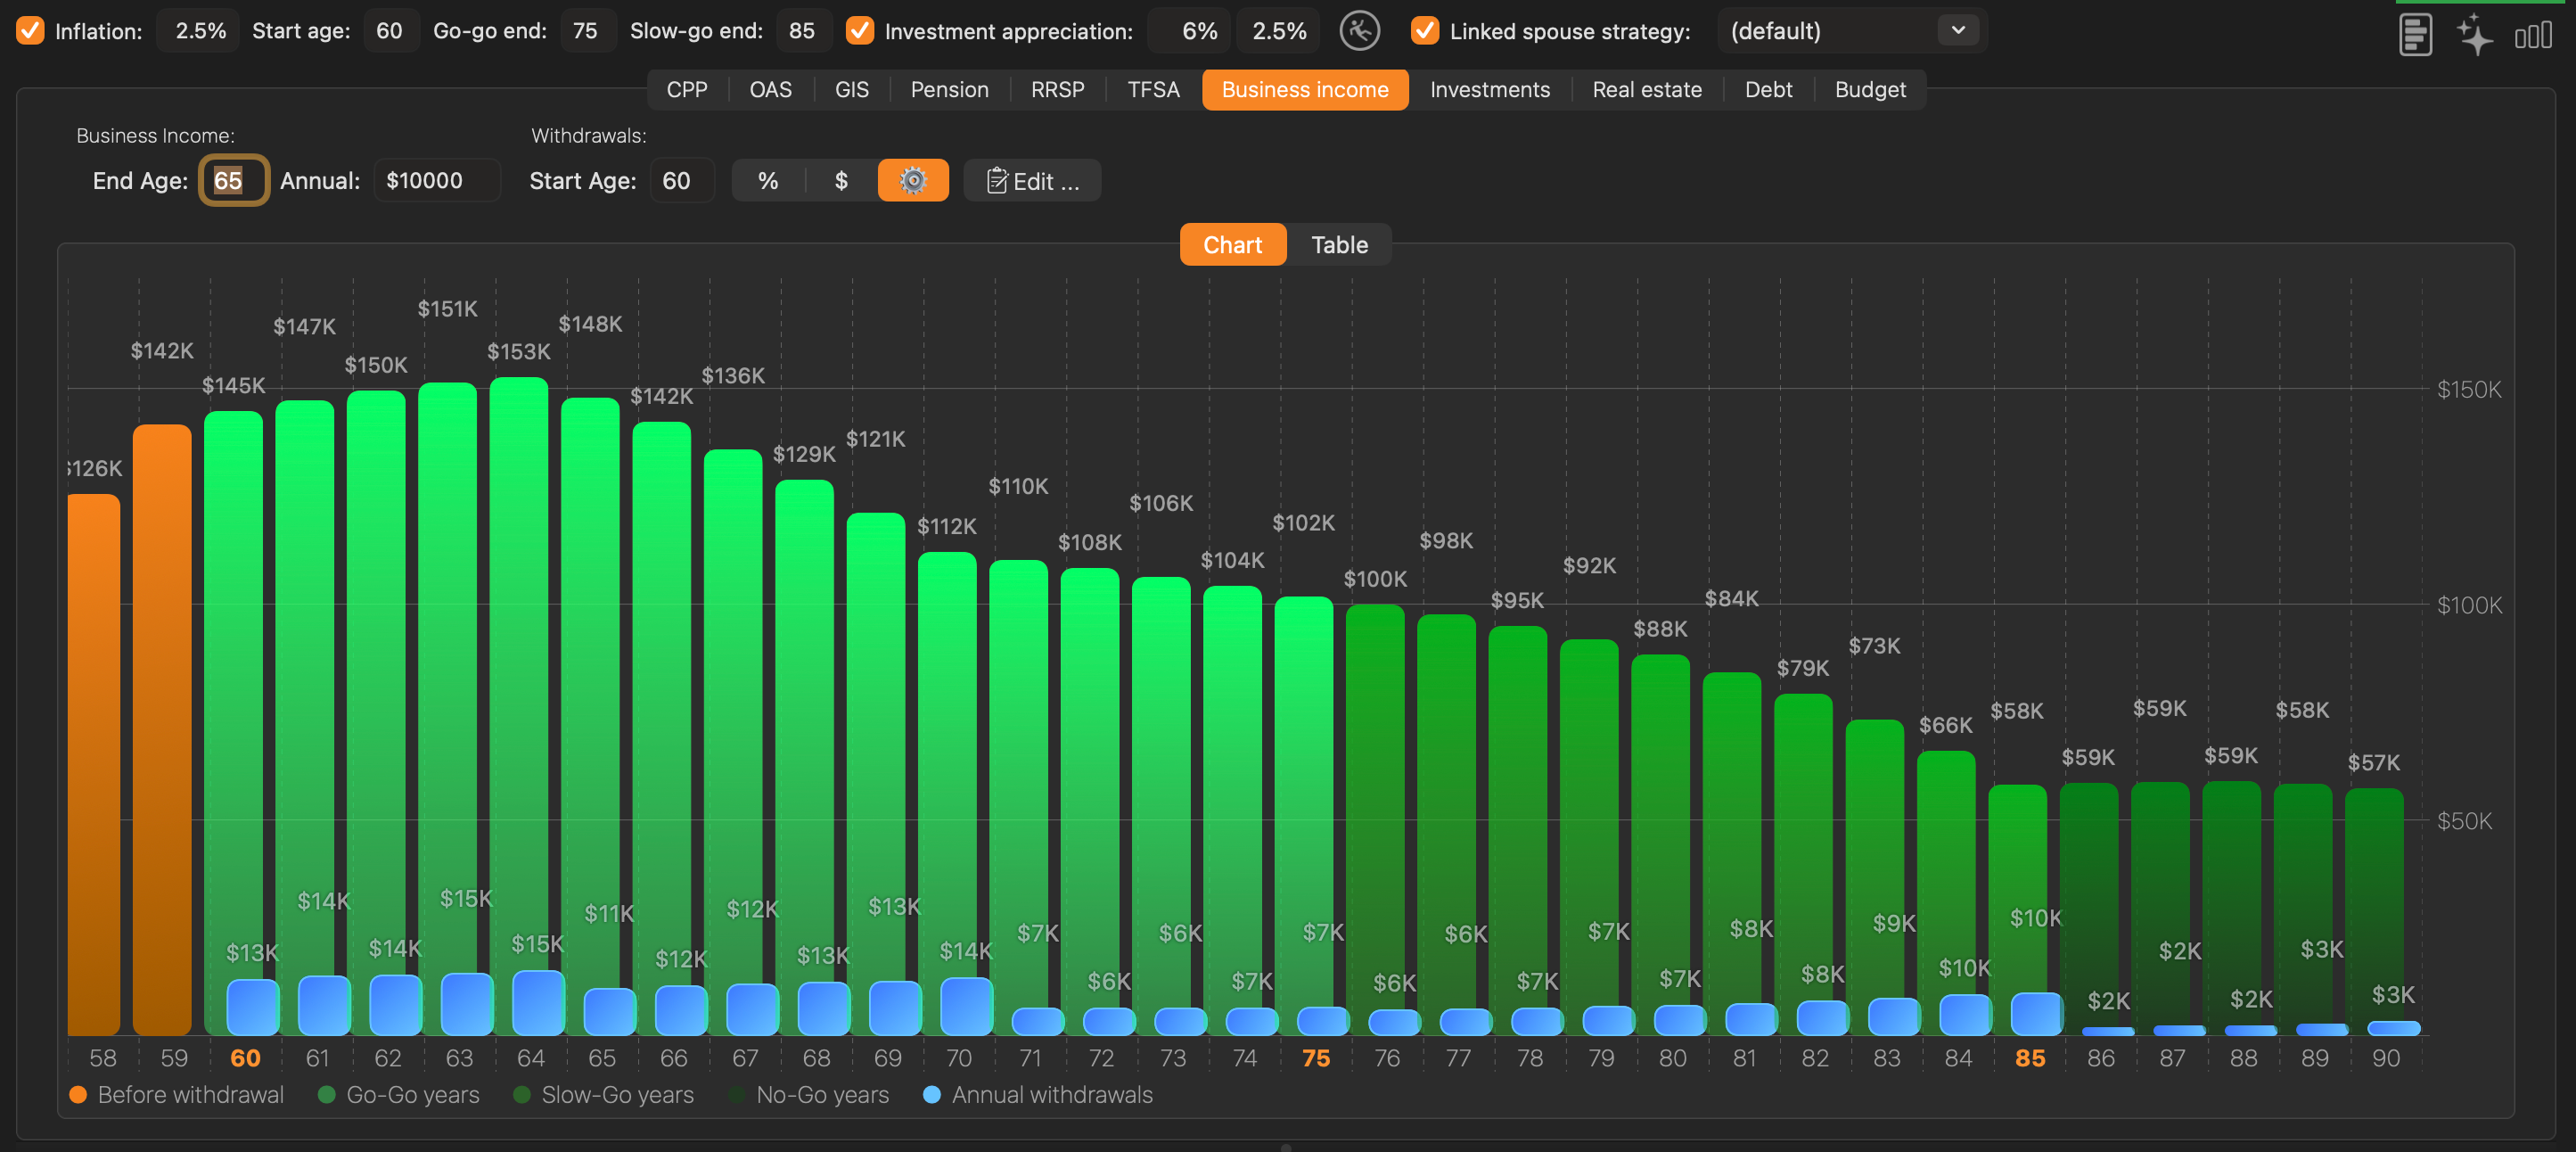Viewport: 2576px width, 1152px height.
Task: Switch to the Pension tab
Action: pyautogui.click(x=950, y=90)
